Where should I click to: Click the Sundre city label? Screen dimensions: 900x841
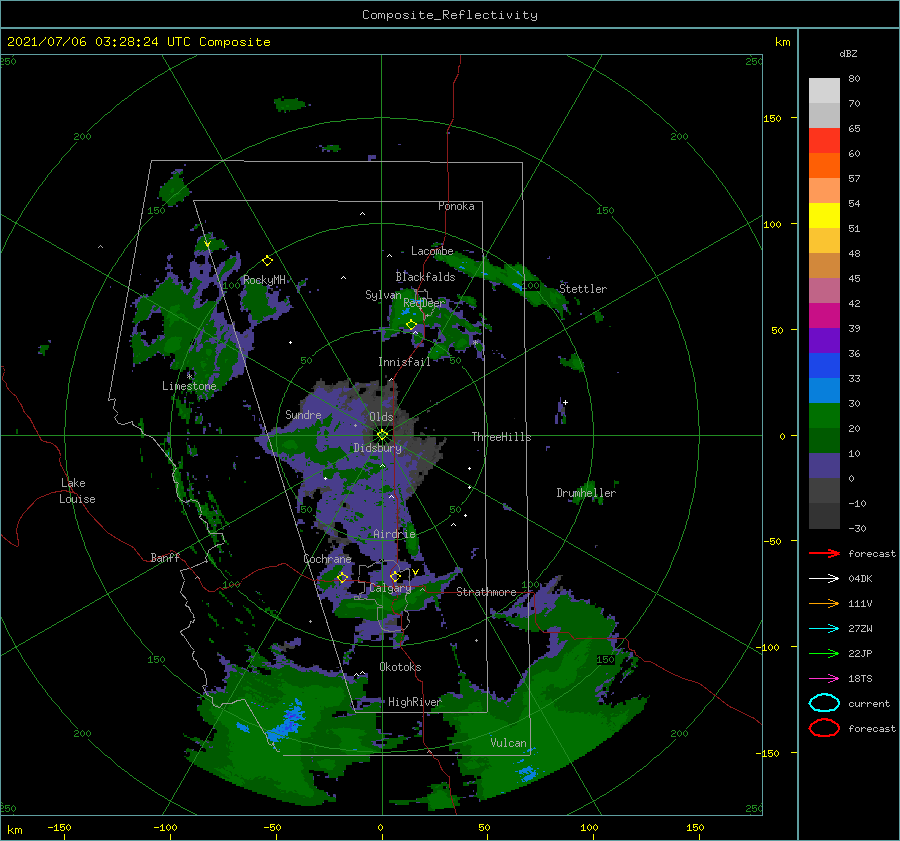(x=303, y=414)
